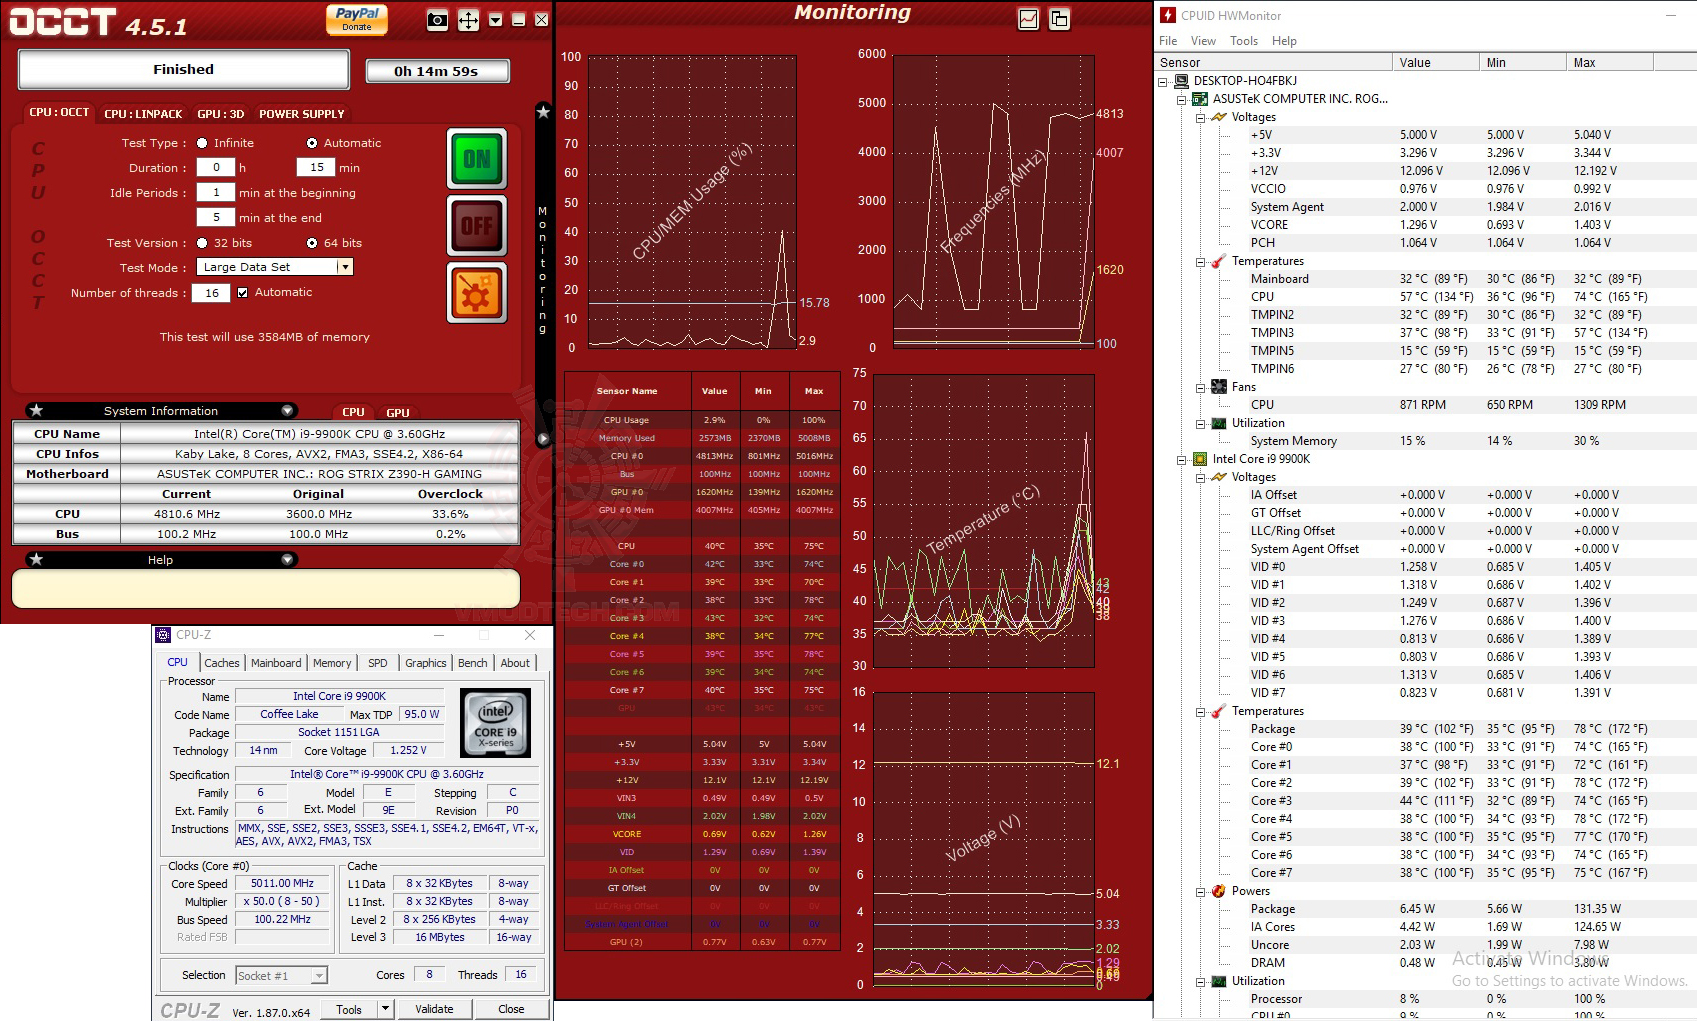Choose the 32 bits test version

click(x=202, y=243)
